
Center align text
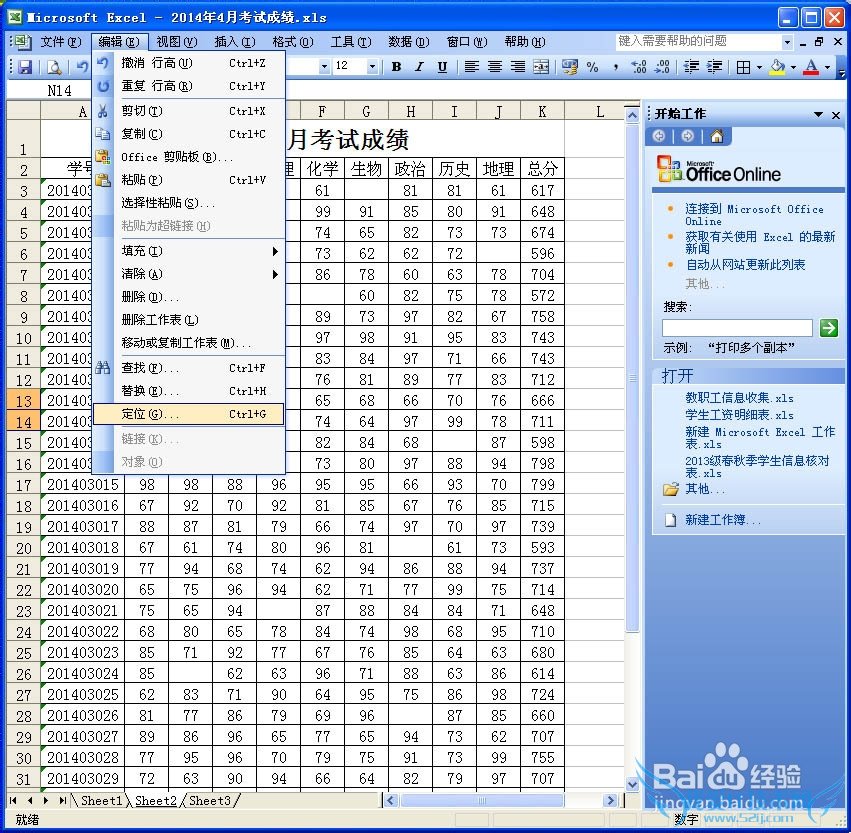494,67
